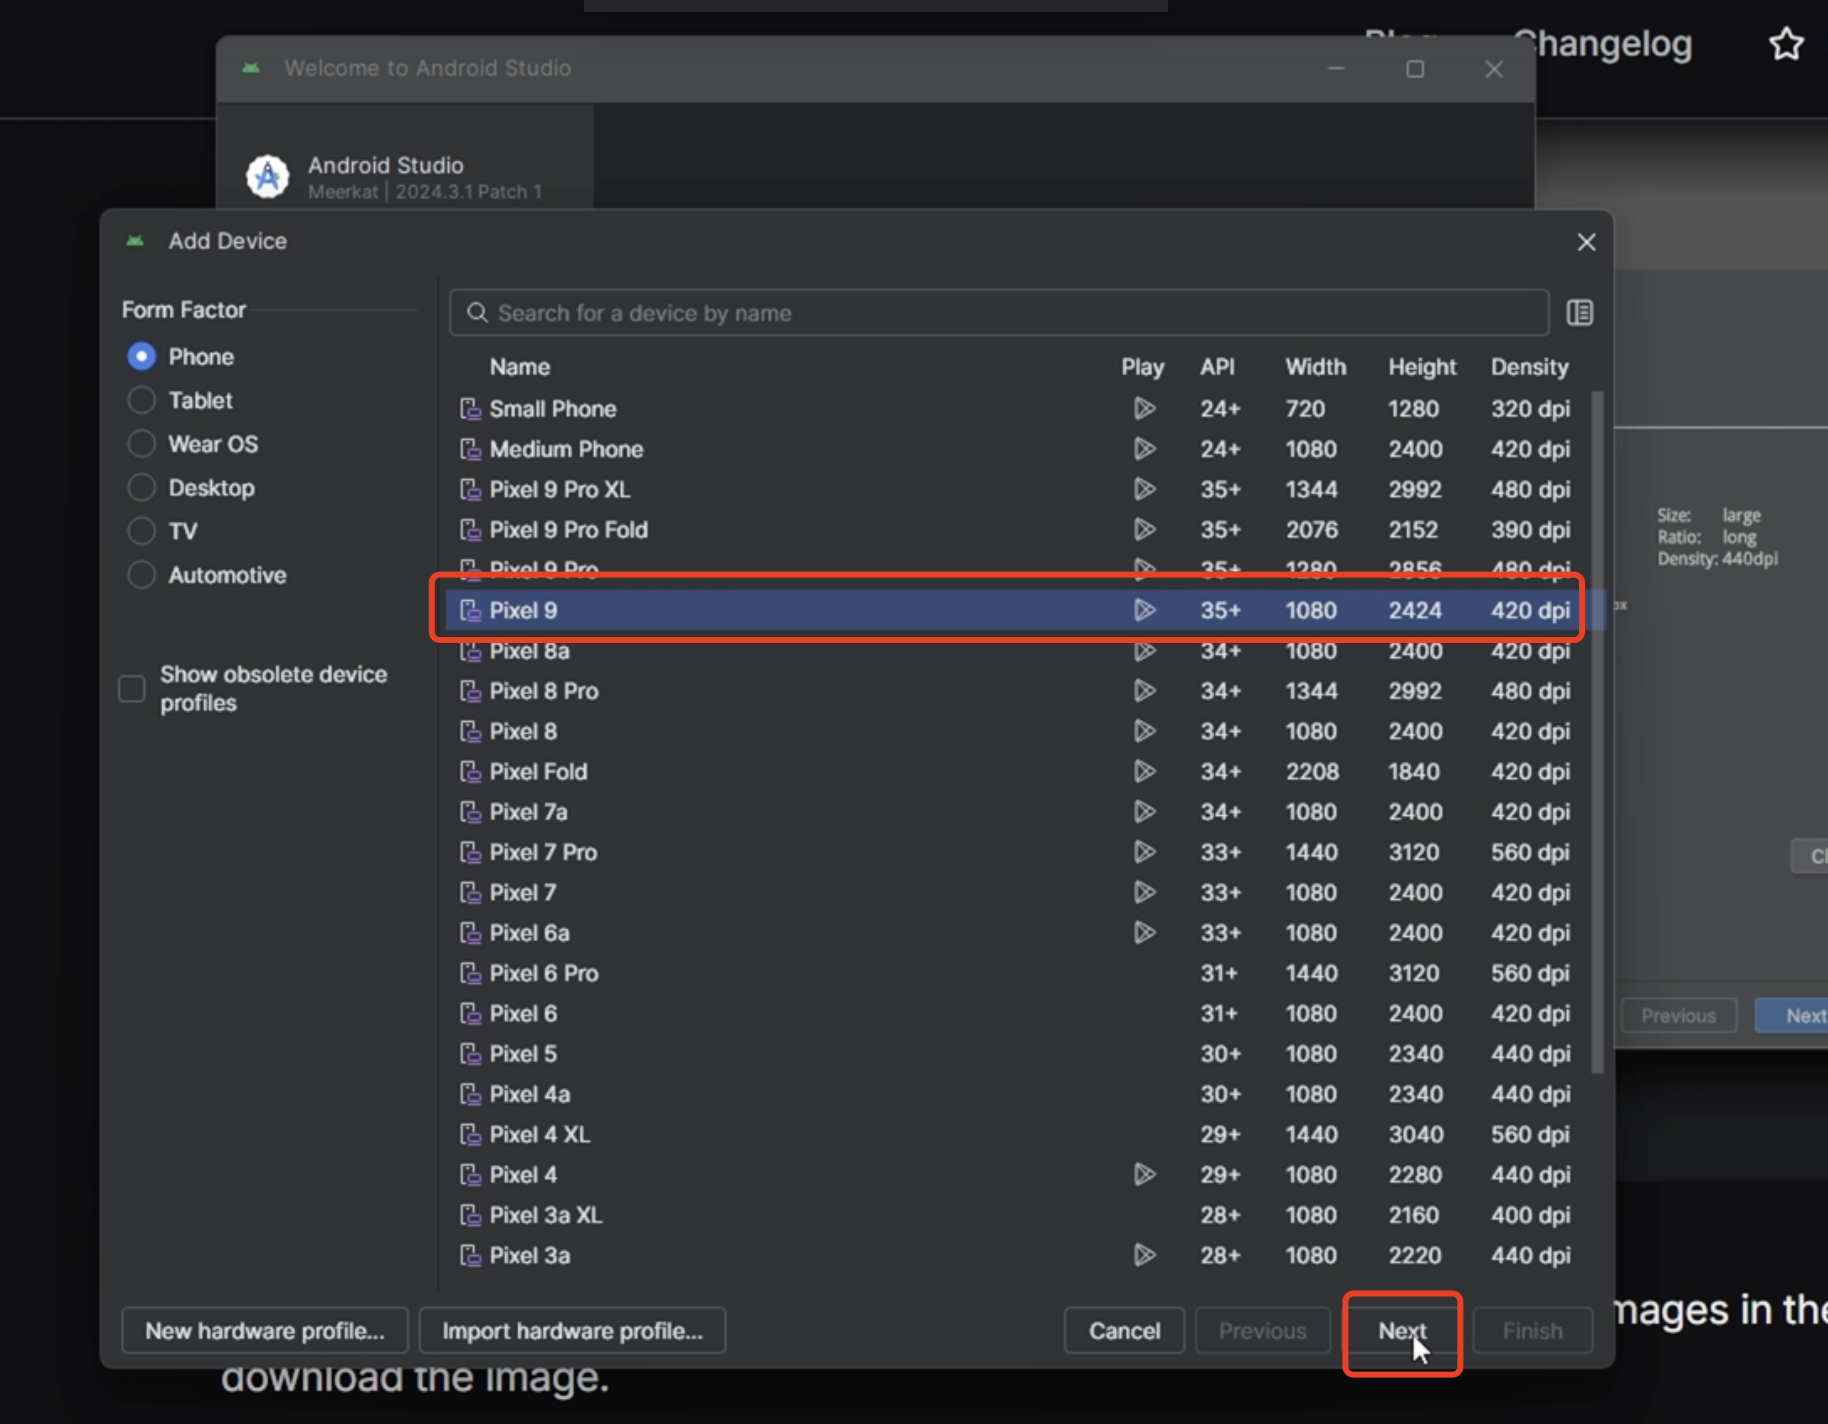Click the device icon for Pixel 8 Pro
1828x1424 pixels.
[x=470, y=691]
